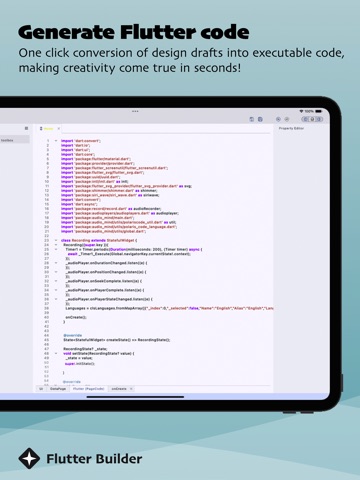Click the onCreate(); call on line 40

point(76,317)
